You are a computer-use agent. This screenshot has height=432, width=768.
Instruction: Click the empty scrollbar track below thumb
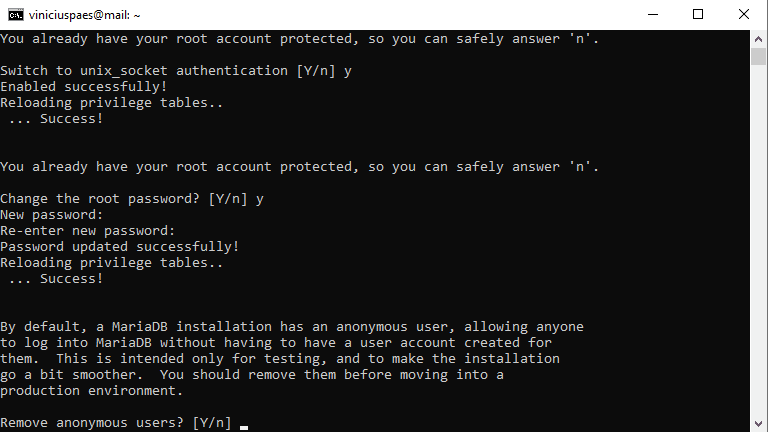pyautogui.click(x=758, y=240)
